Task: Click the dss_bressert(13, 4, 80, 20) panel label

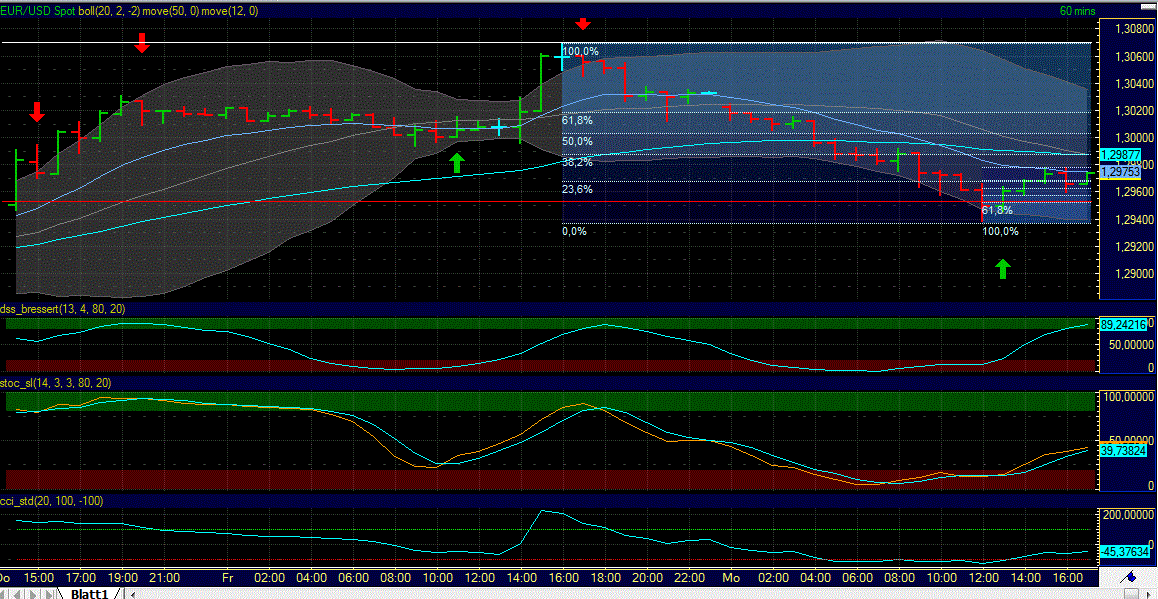Action: tap(62, 310)
